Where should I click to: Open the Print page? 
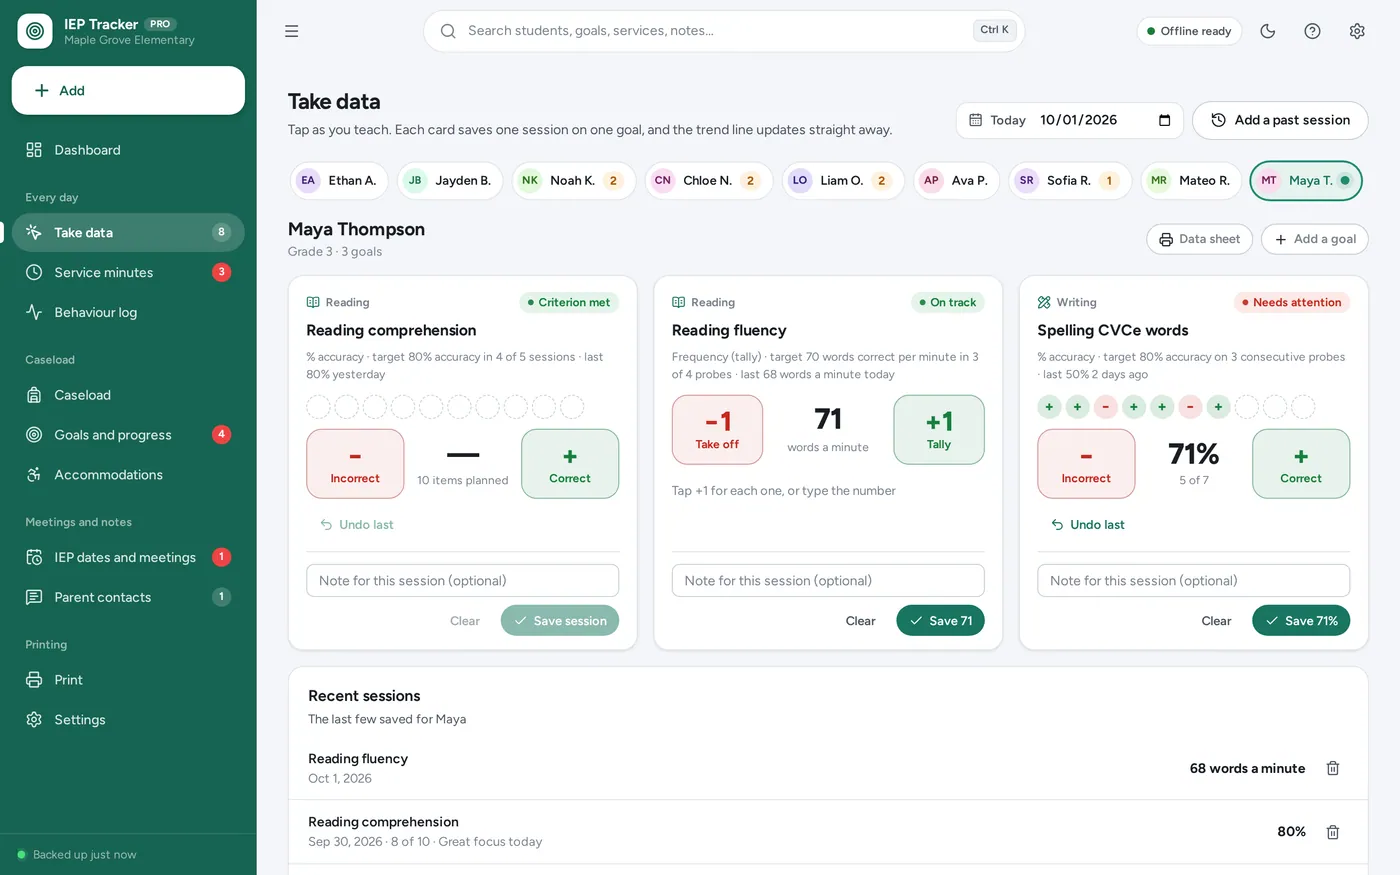pyautogui.click(x=128, y=680)
